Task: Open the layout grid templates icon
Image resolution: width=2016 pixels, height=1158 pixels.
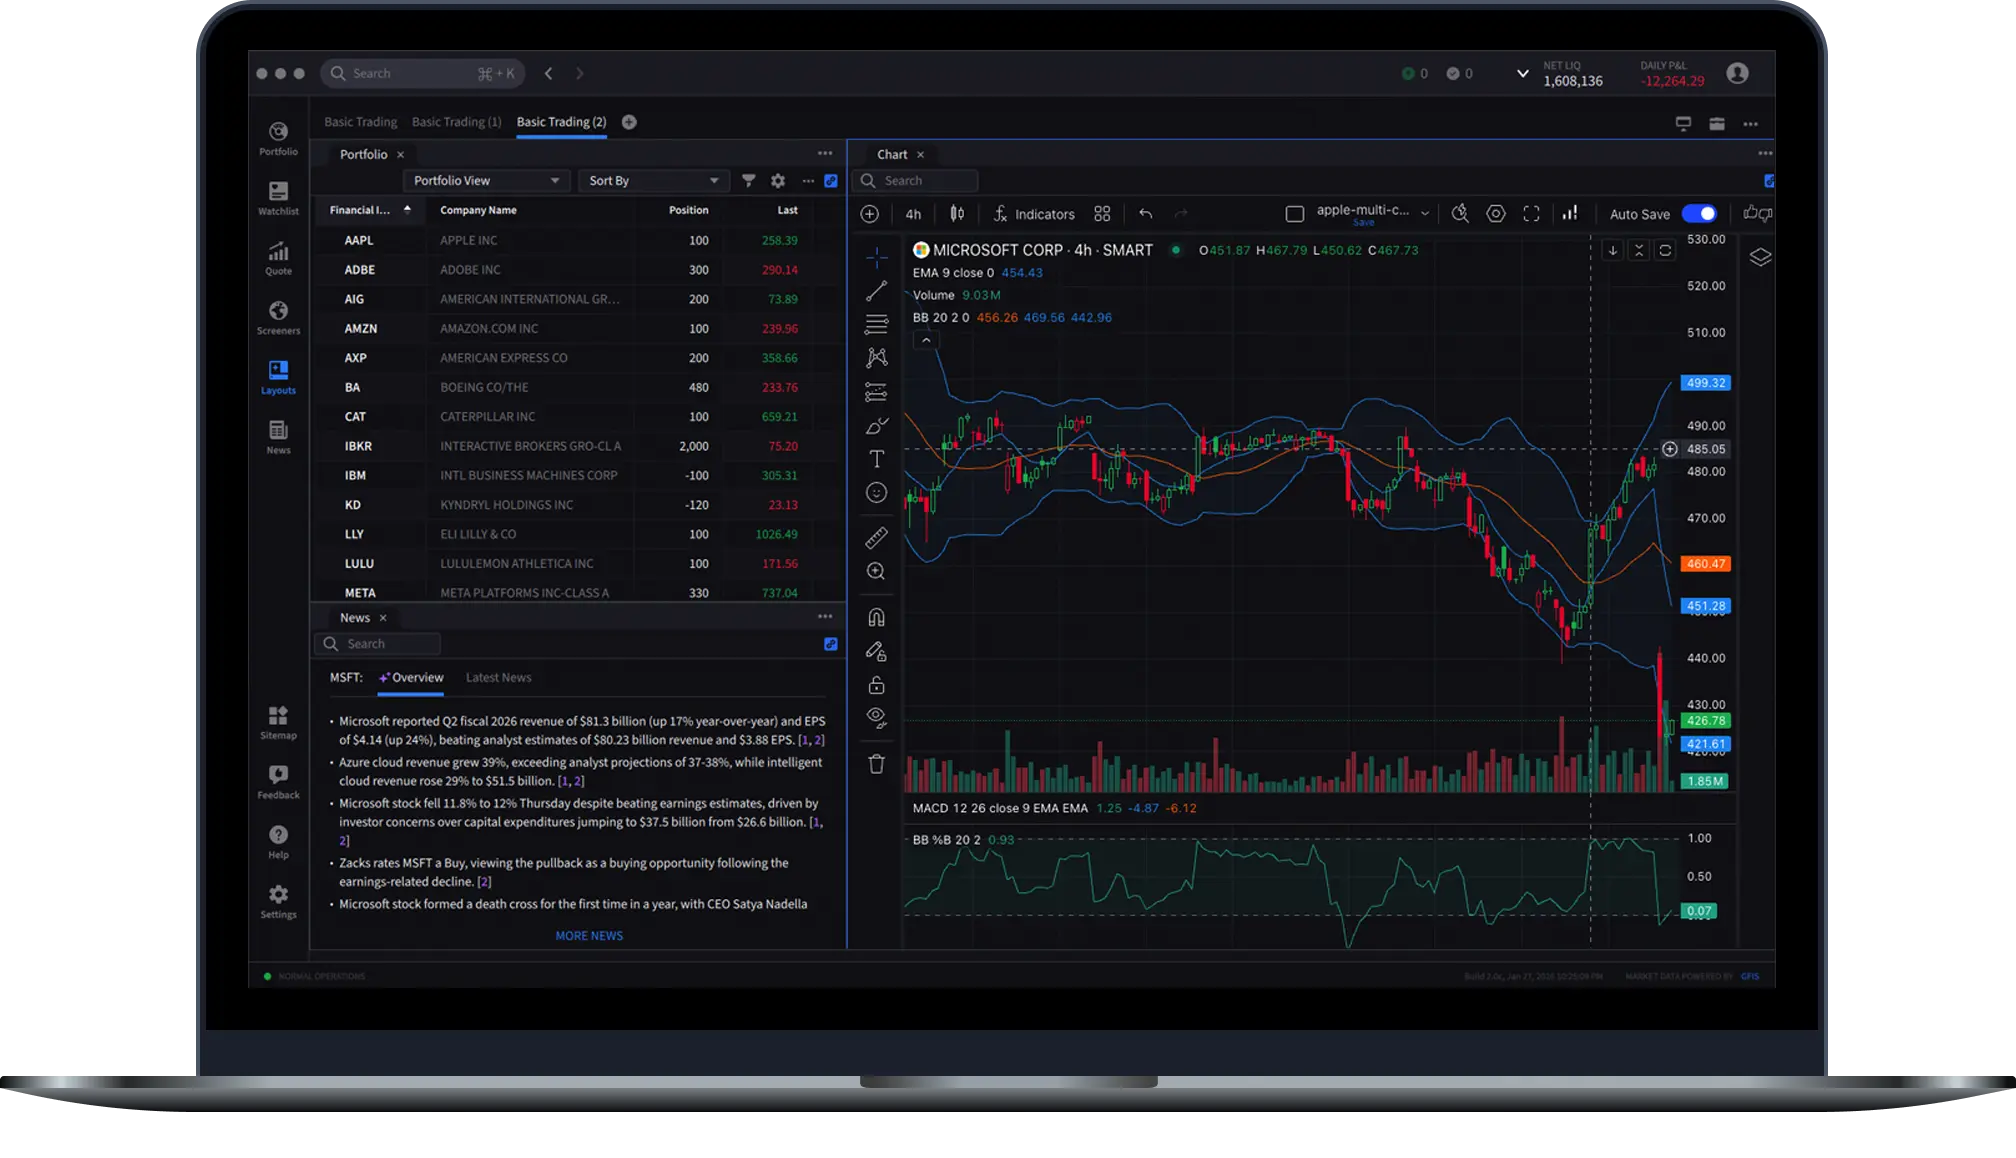Action: pos(1102,213)
